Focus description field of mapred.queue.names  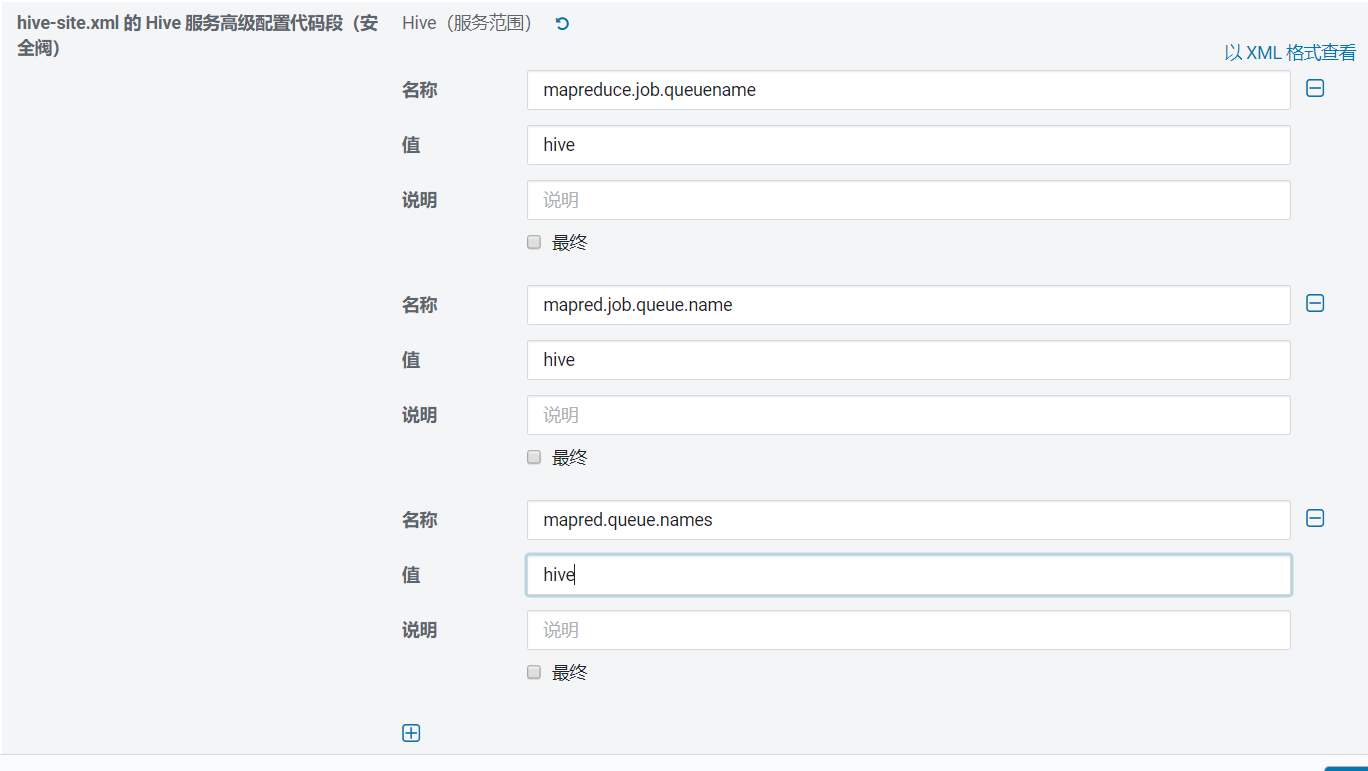908,630
